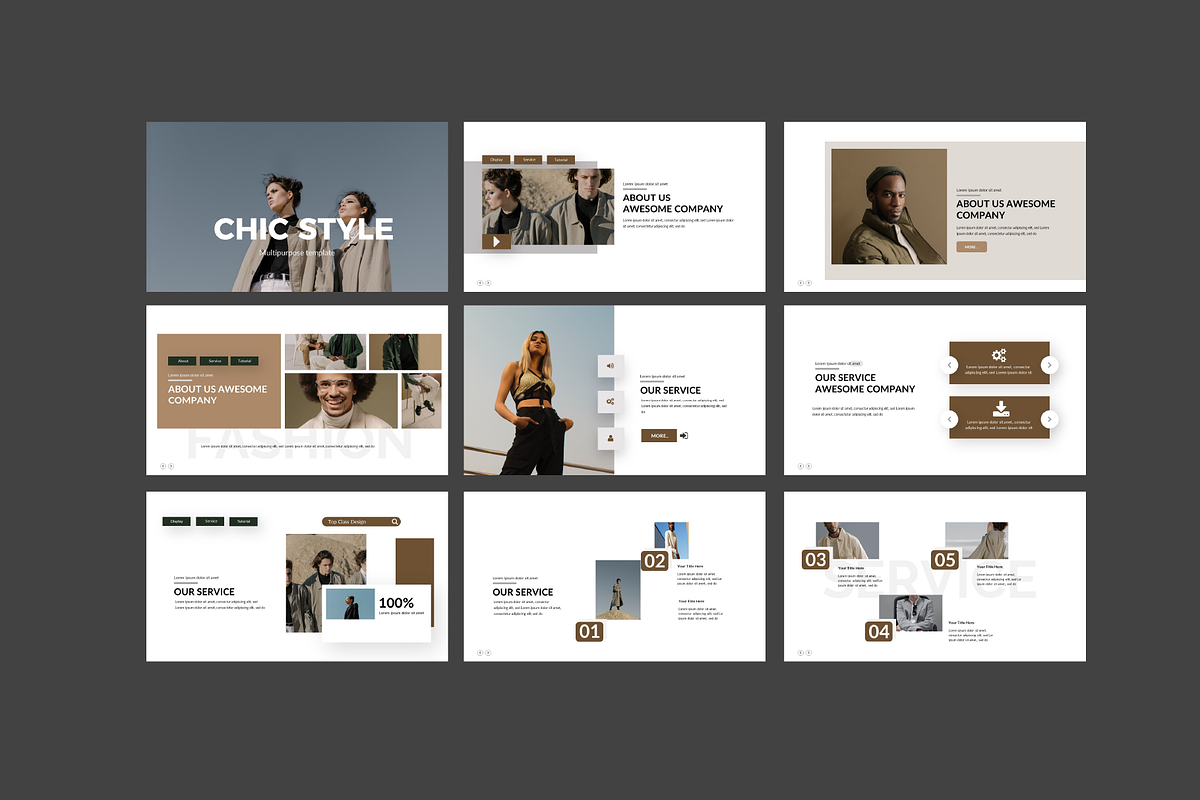Click the play button on the two-person photo
1200x800 pixels.
(496, 241)
